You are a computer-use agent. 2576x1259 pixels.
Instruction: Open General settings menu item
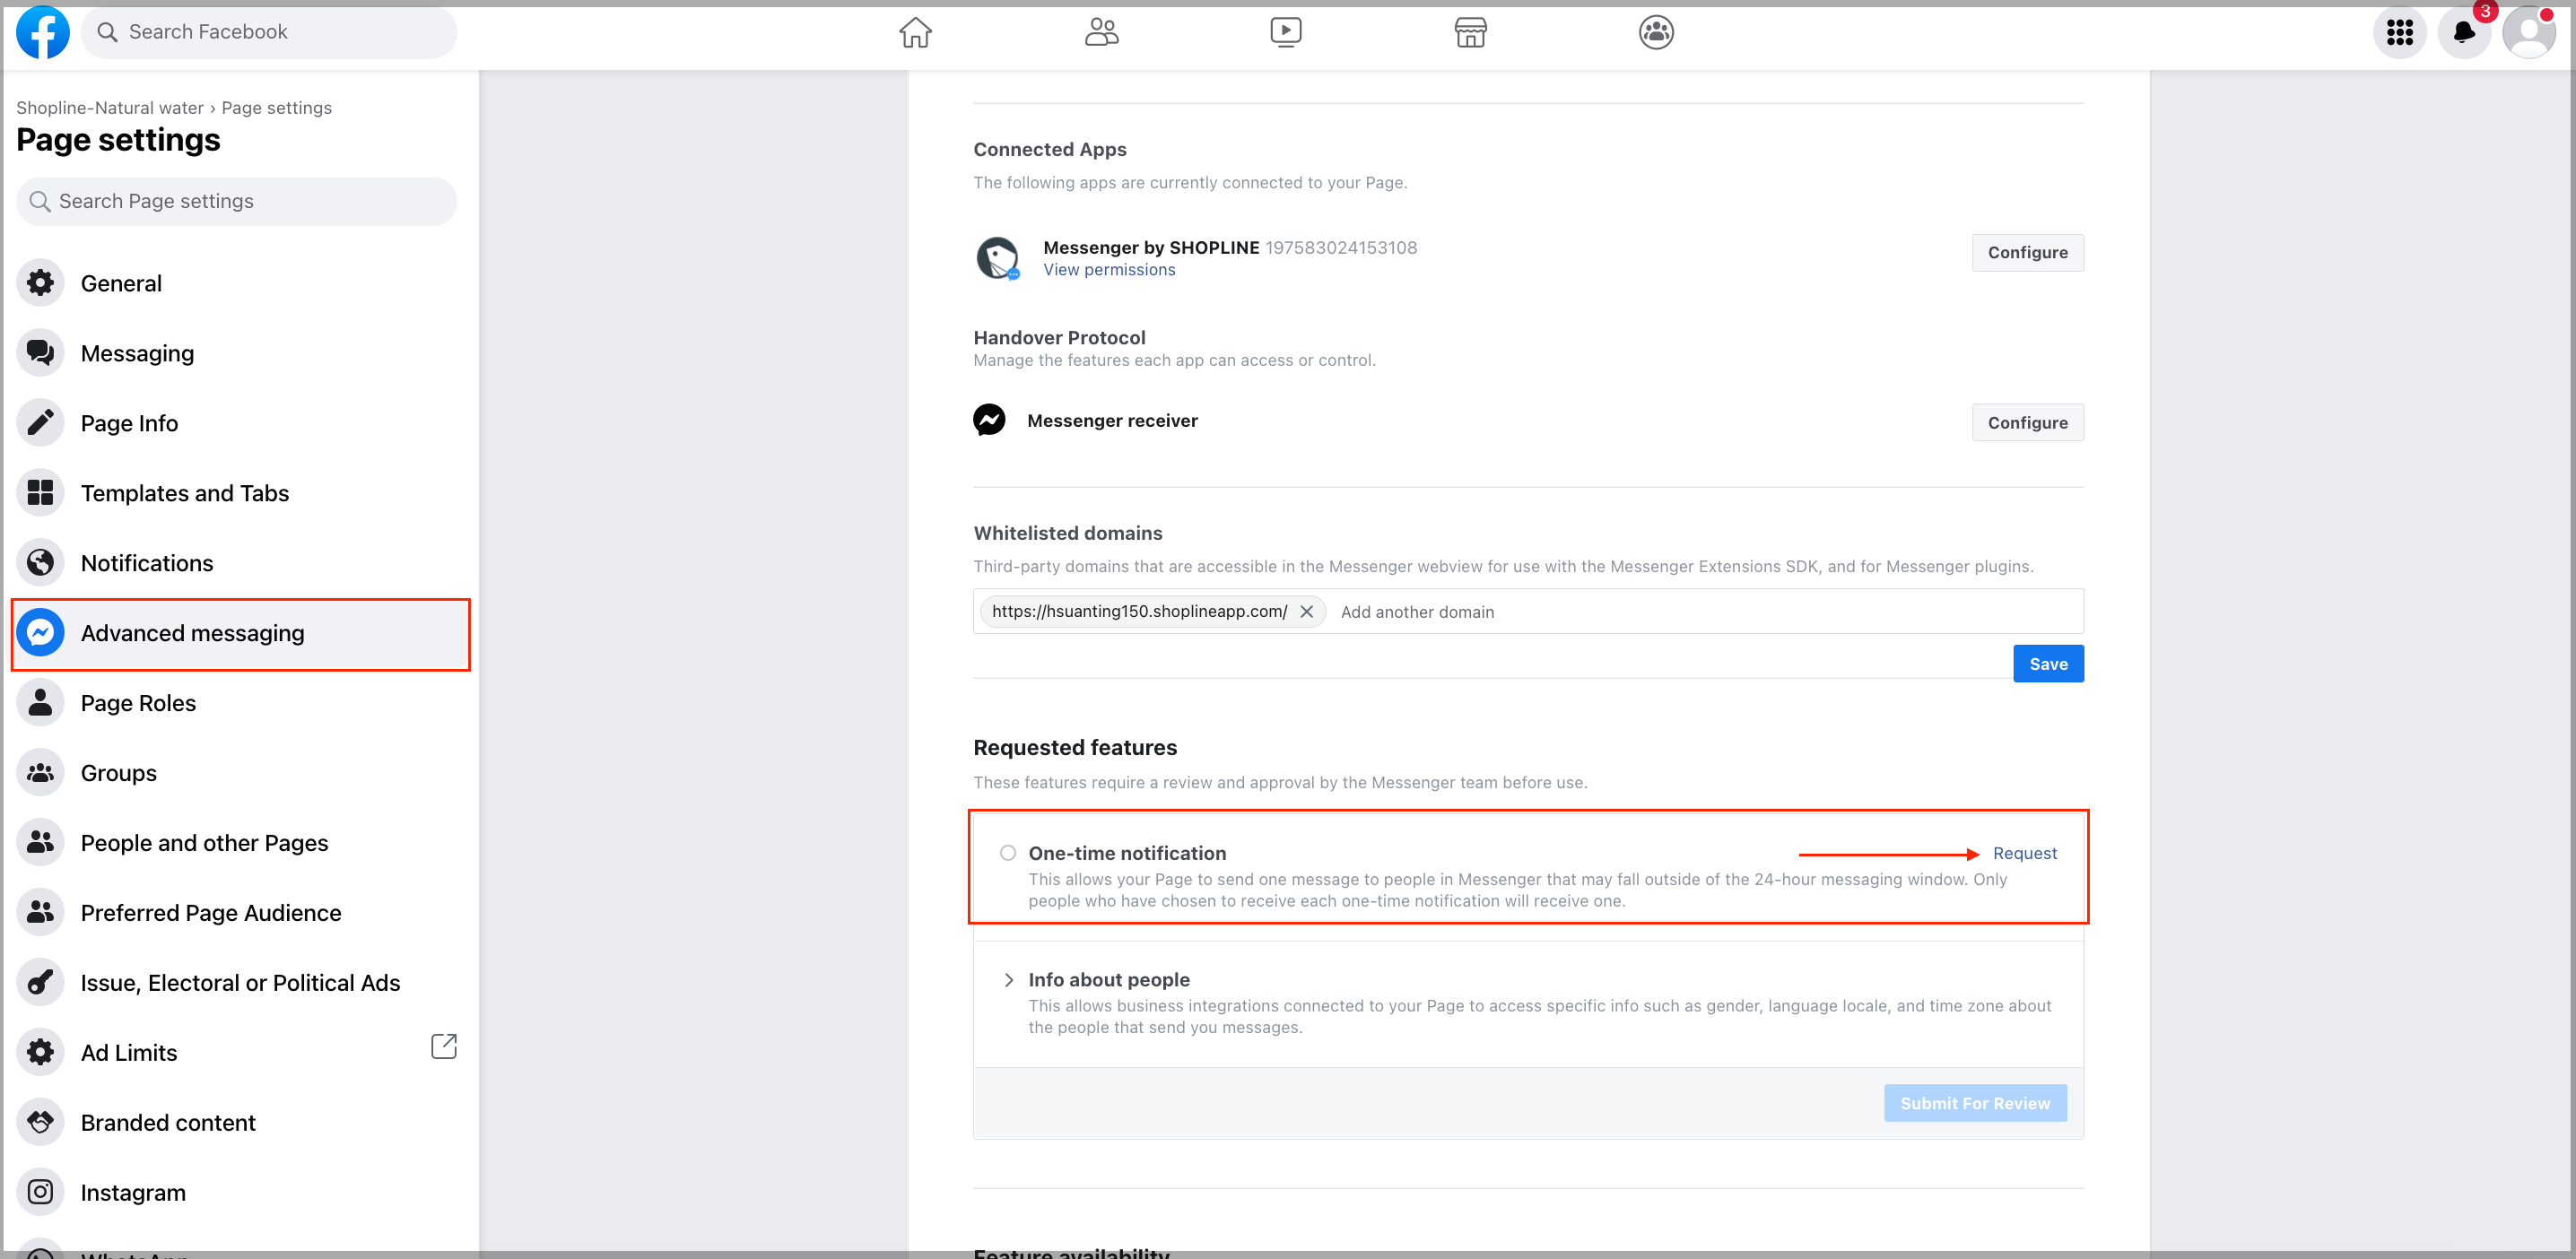point(237,283)
